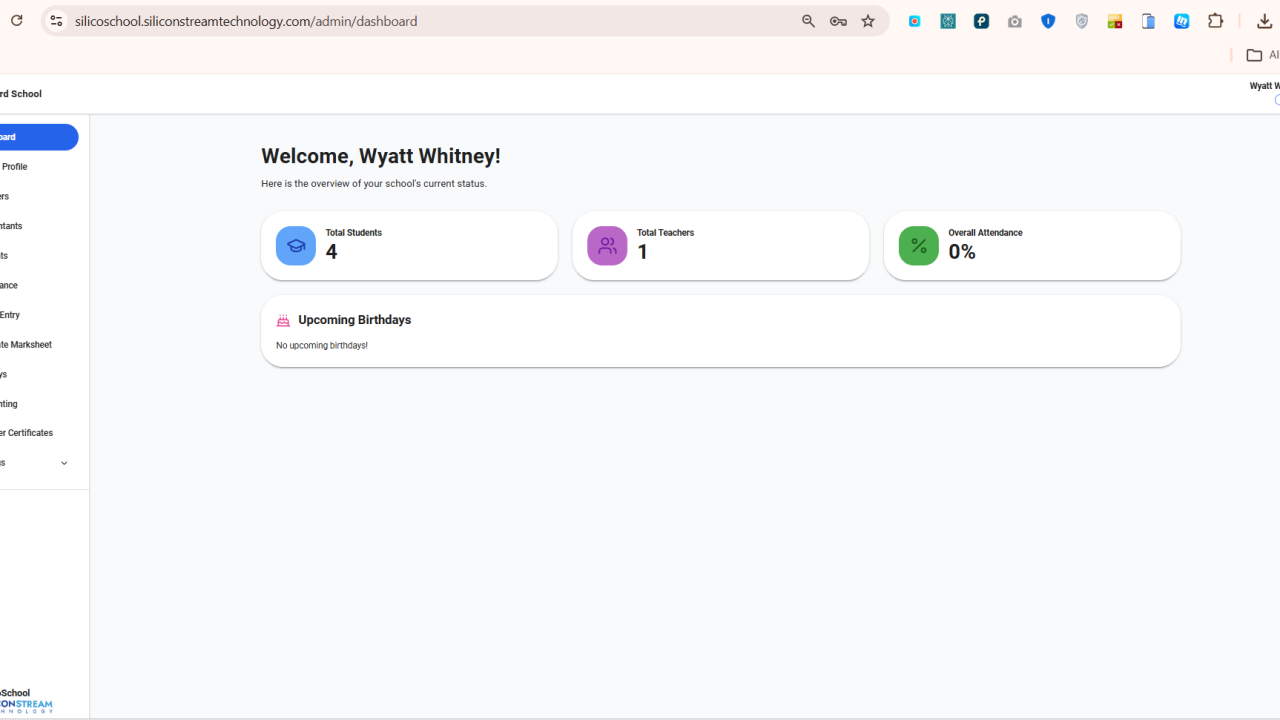Open the zoom magnifier icon in address bar
Viewport: 1280px width, 720px height.
click(808, 21)
